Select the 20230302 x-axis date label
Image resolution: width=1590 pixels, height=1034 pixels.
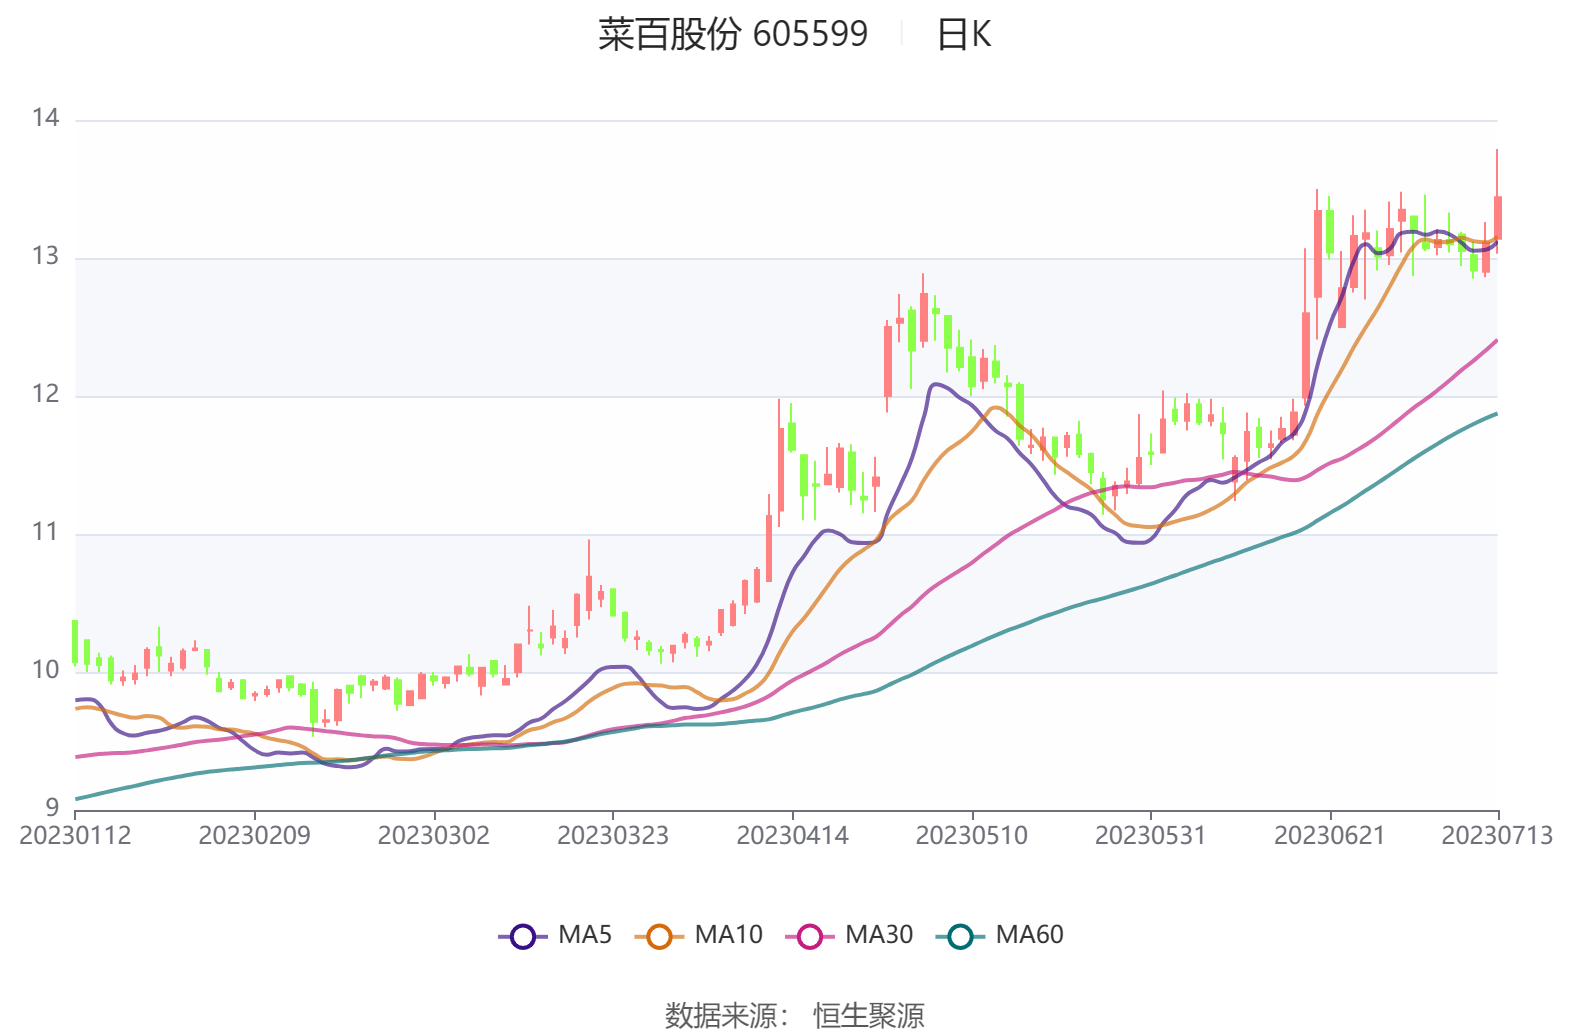tap(433, 836)
